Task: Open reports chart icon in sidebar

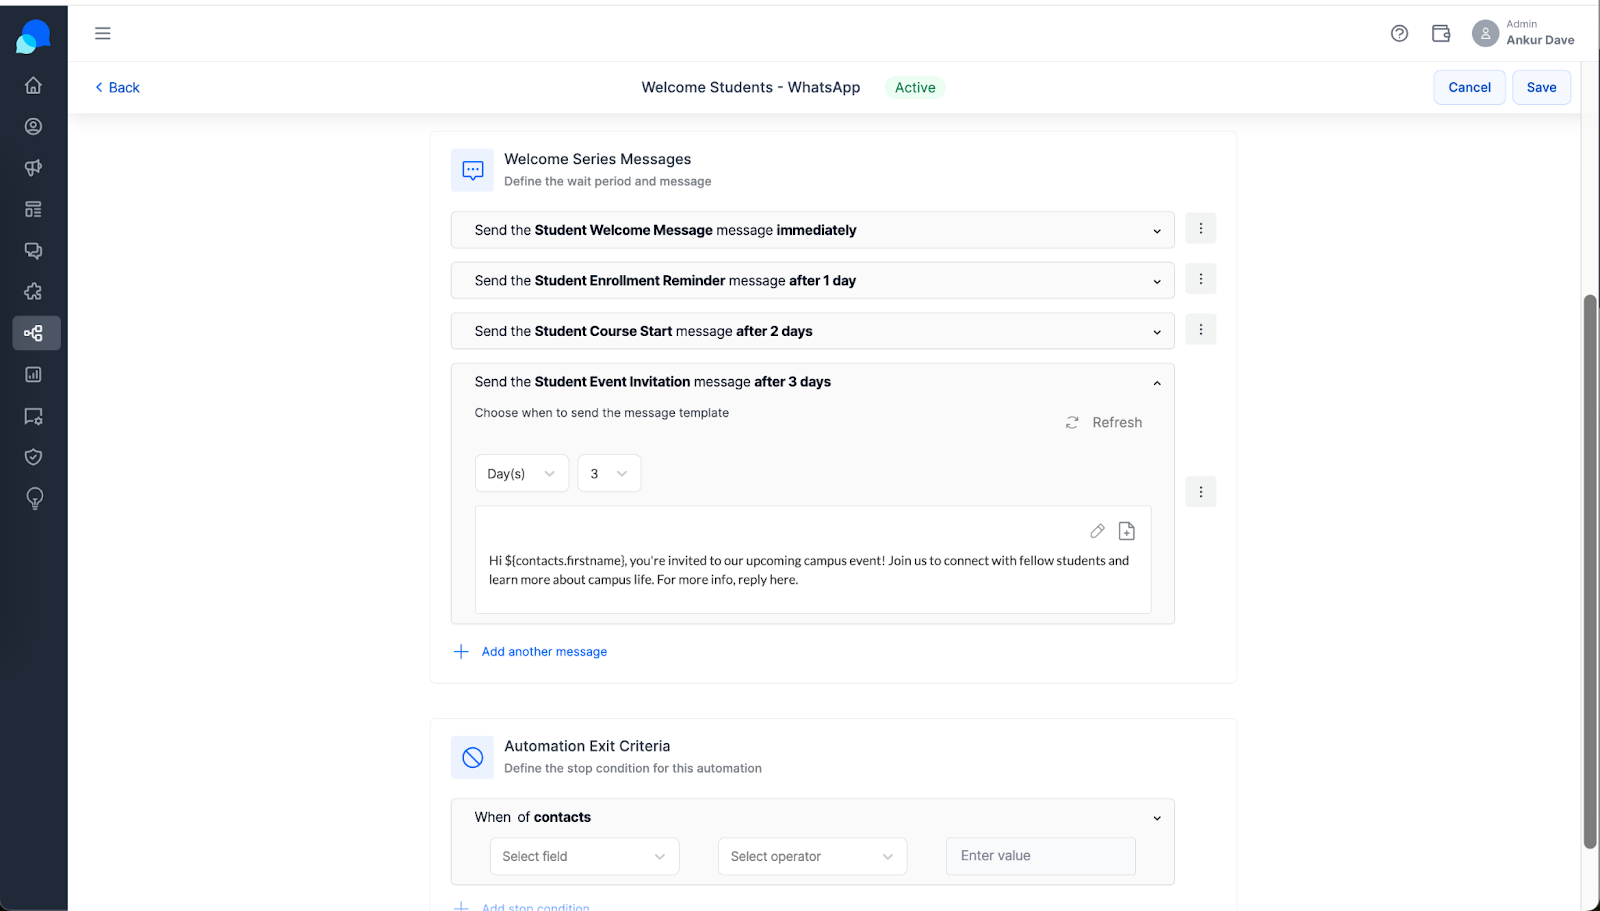Action: (x=33, y=374)
